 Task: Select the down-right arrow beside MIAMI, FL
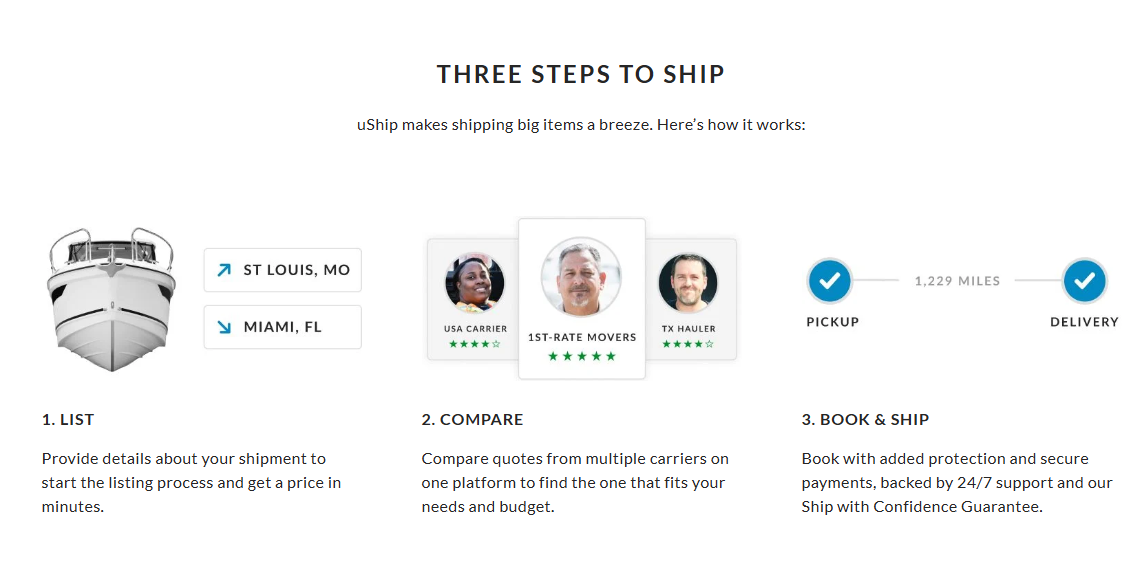[x=224, y=327]
